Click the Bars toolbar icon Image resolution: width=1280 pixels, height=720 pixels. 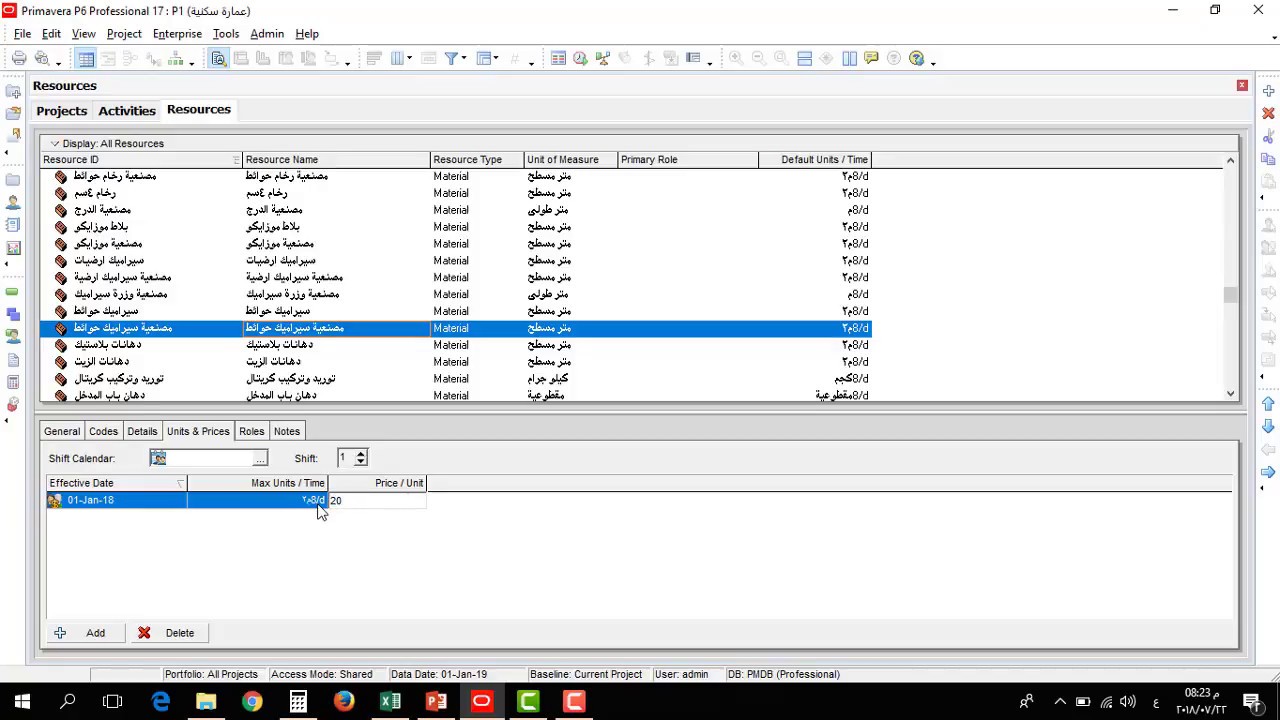pyautogui.click(x=374, y=59)
